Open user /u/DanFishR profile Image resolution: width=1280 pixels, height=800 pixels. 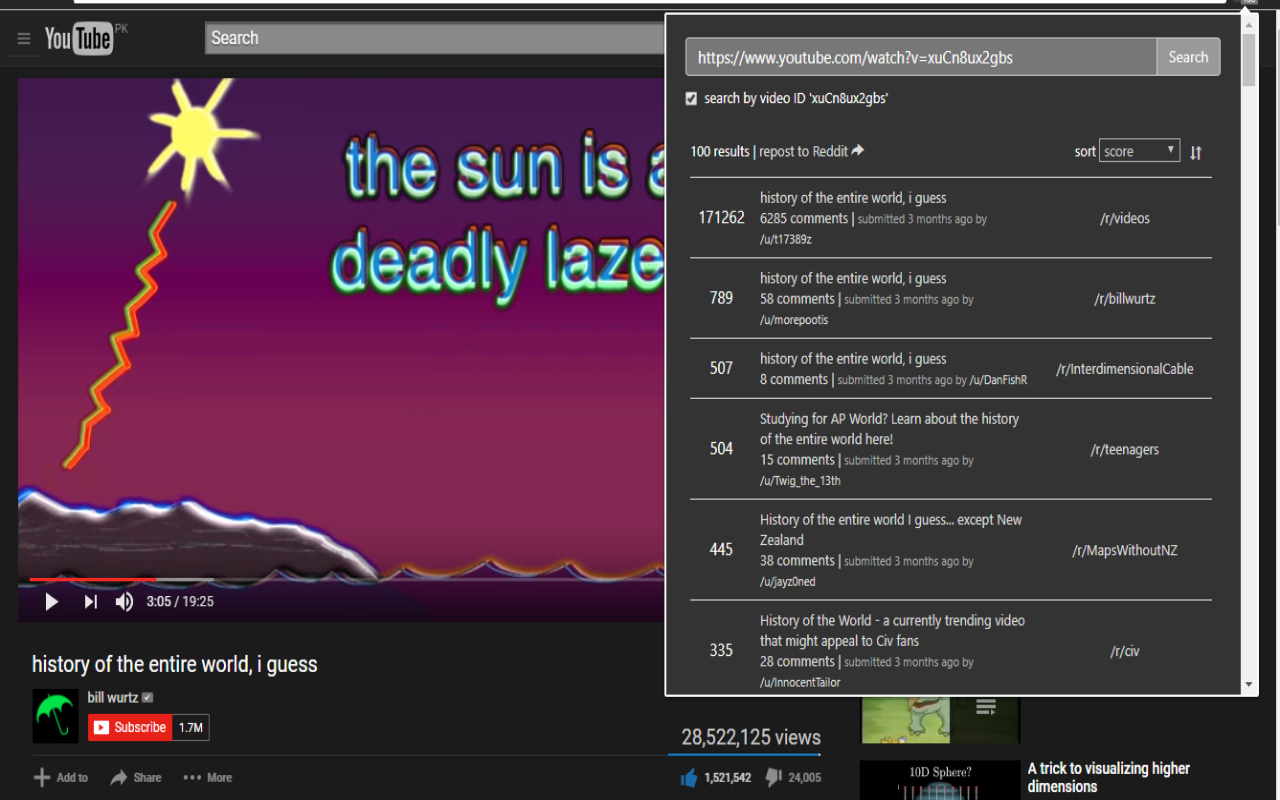[998, 380]
